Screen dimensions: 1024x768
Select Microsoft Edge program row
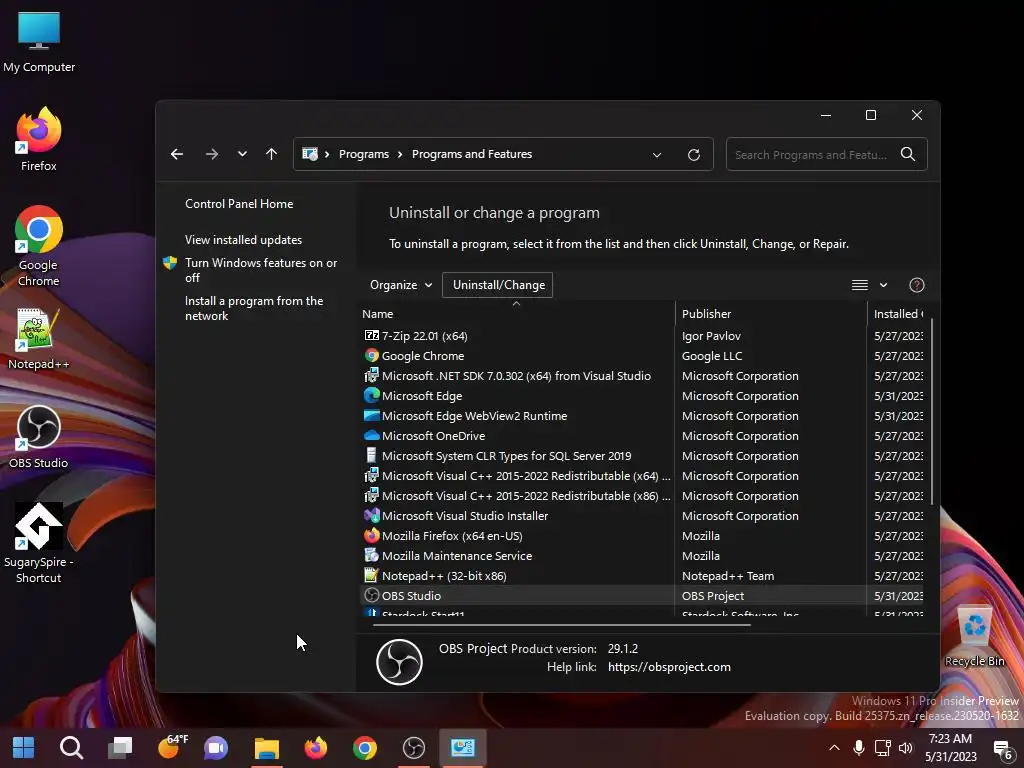643,396
